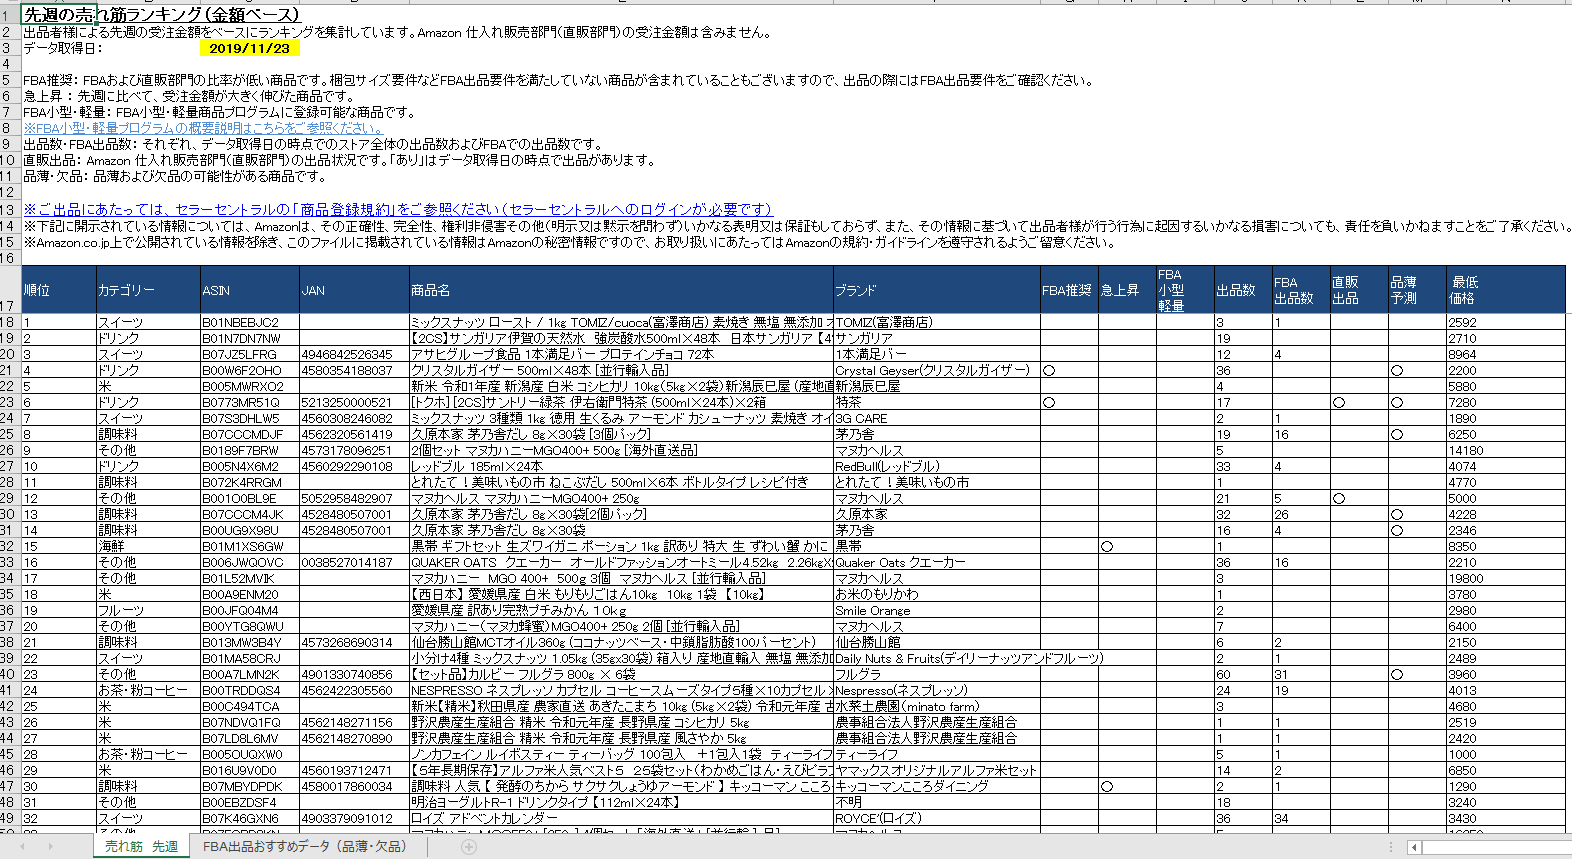1572x859 pixels.
Task: Click the ブランド header cell
Action: [x=935, y=290]
